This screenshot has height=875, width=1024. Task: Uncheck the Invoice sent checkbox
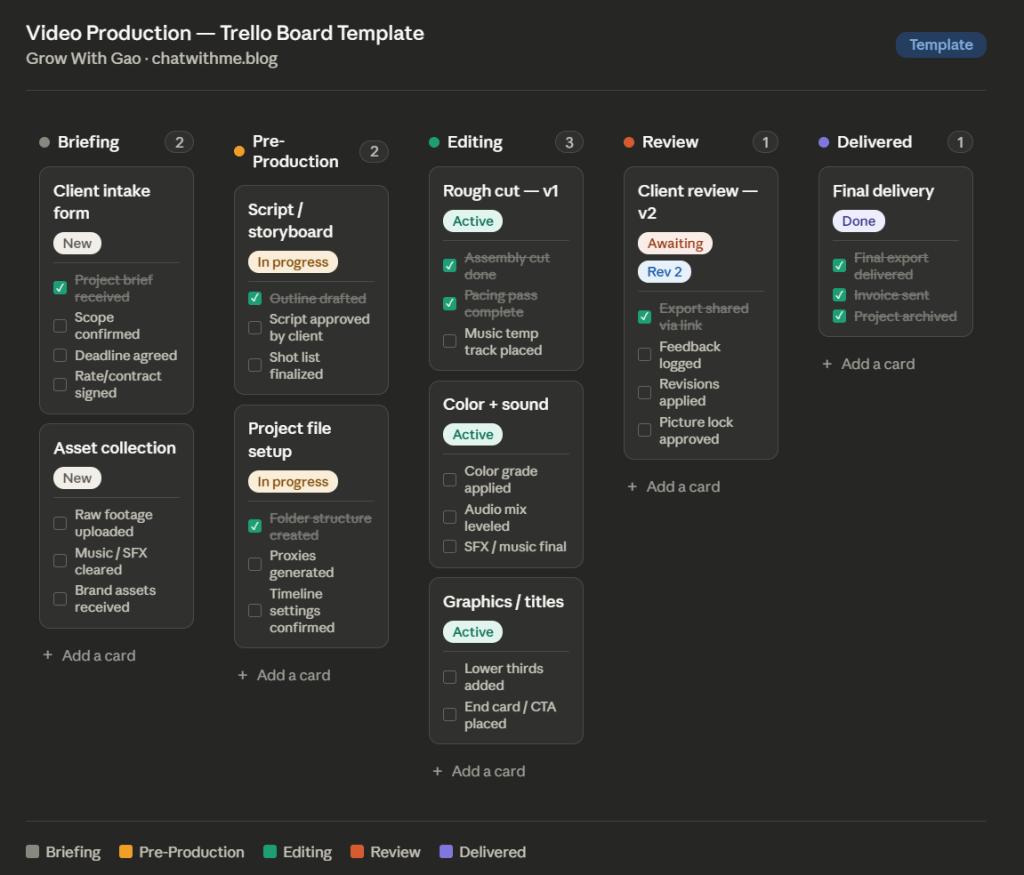pyautogui.click(x=840, y=295)
